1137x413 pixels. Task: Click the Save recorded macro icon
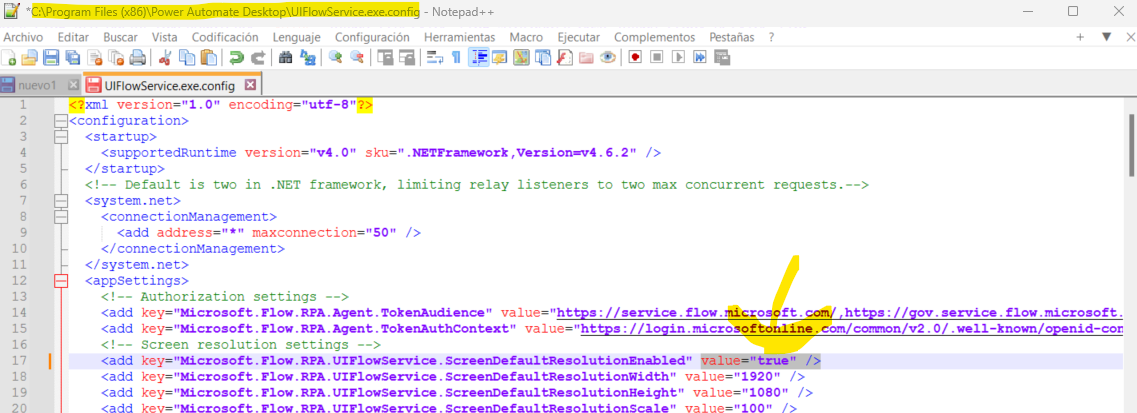[722, 58]
